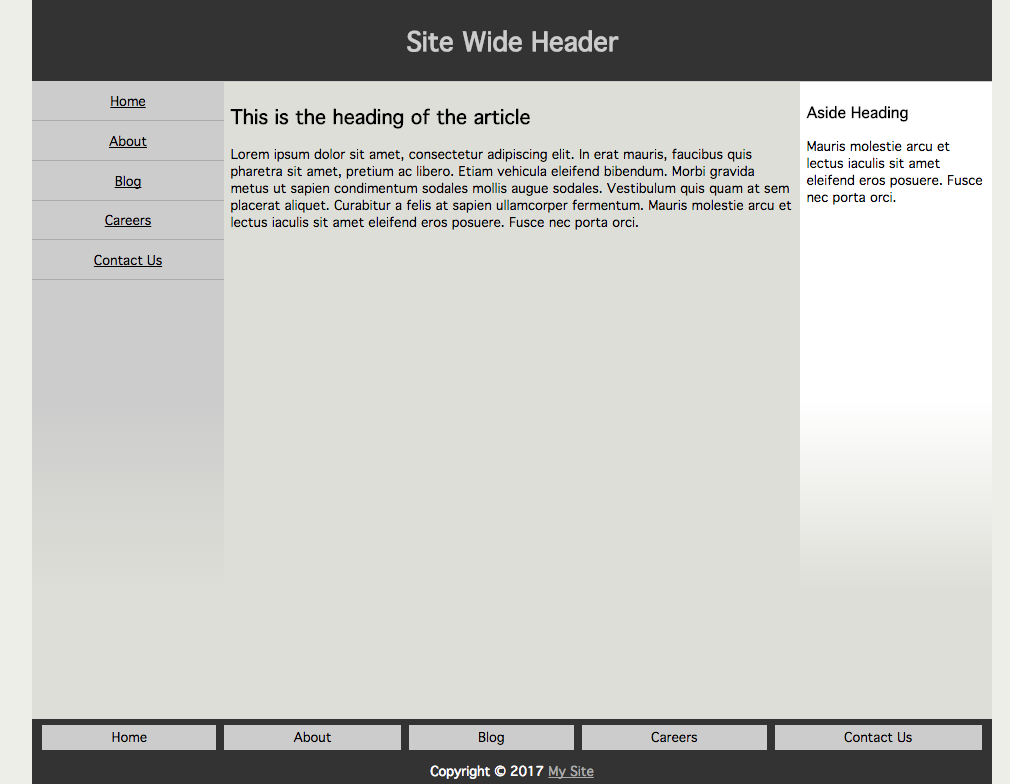
Task: Click the Site Wide Header title
Action: click(512, 42)
